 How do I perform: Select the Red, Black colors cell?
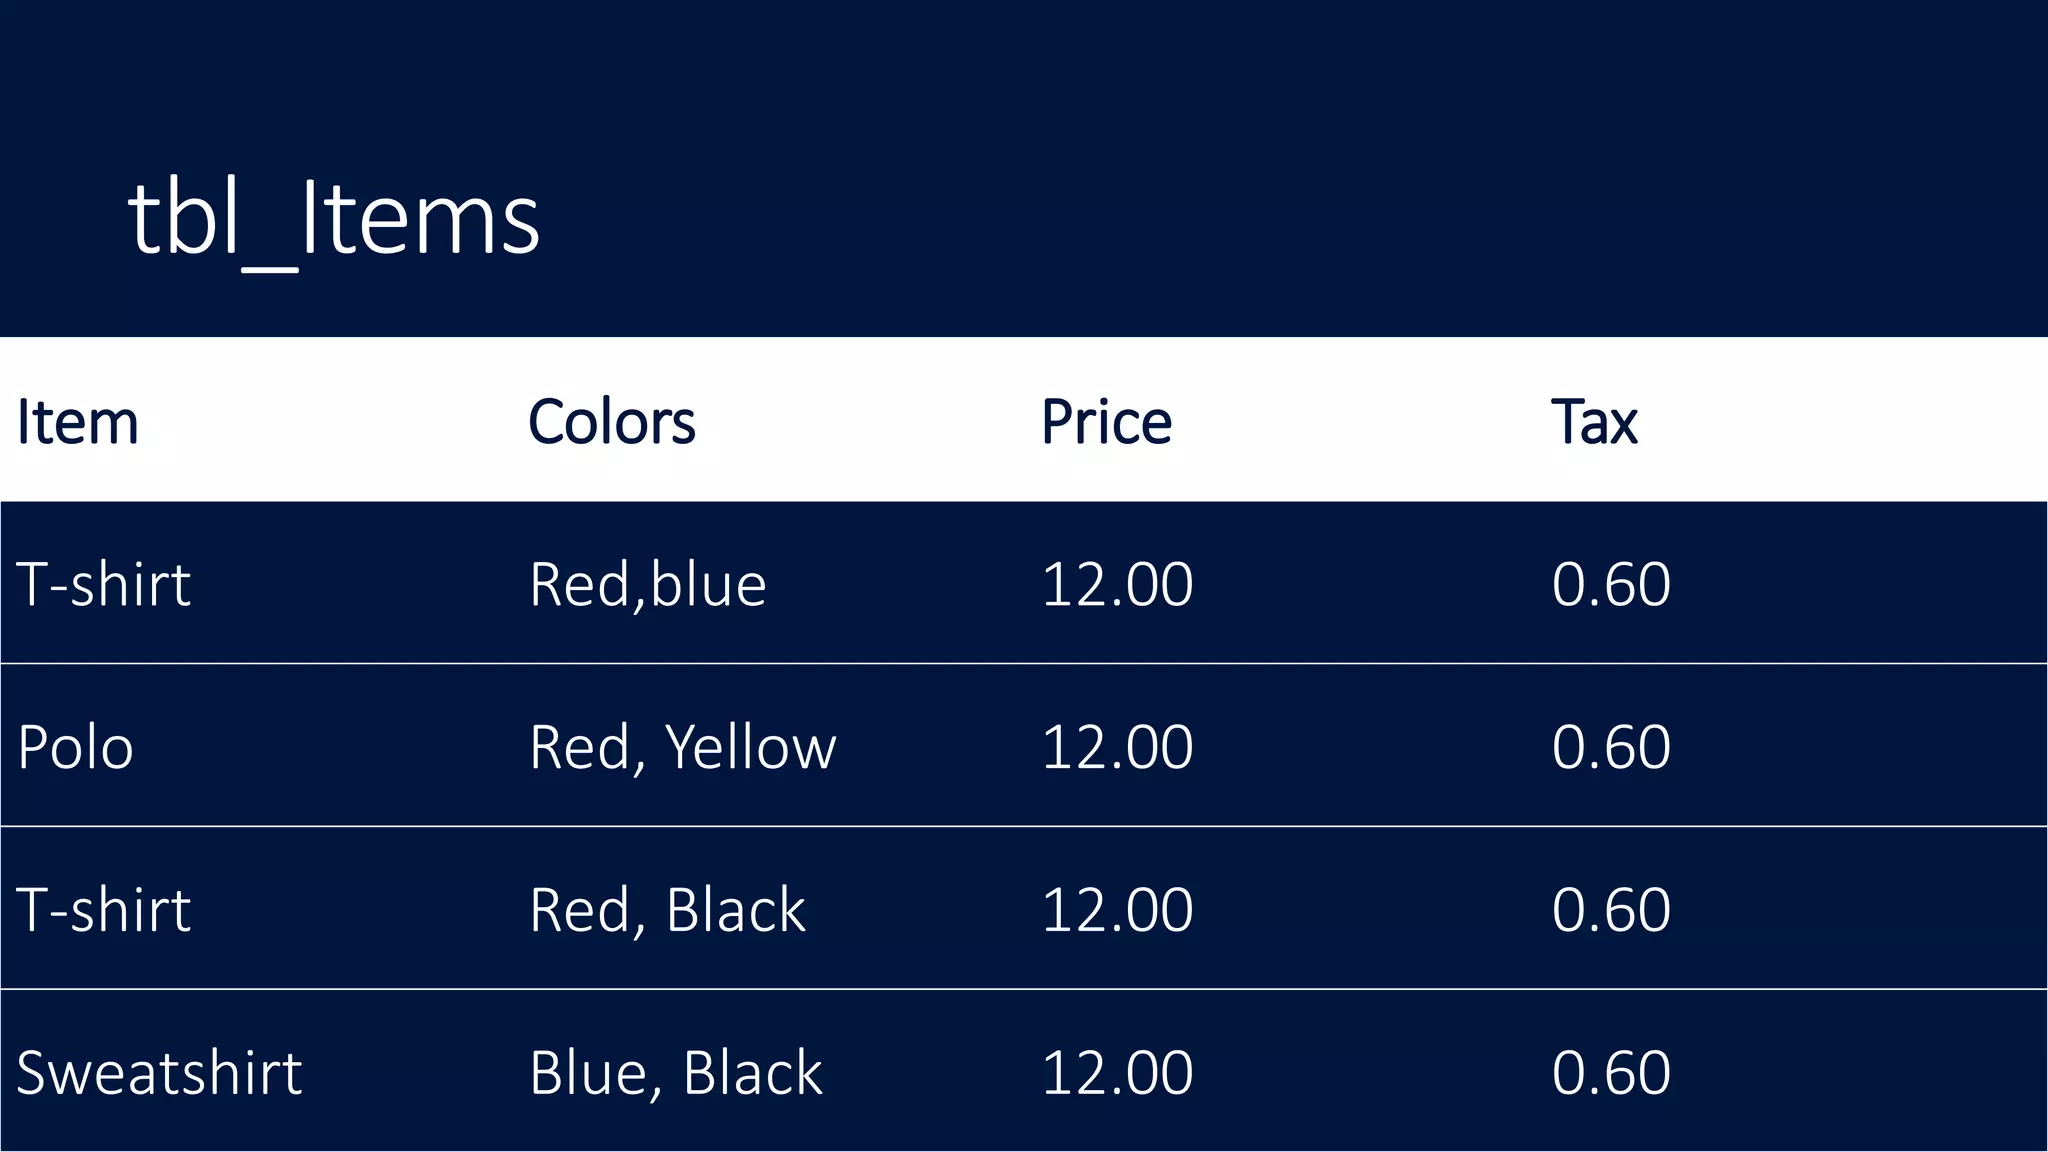click(x=667, y=910)
